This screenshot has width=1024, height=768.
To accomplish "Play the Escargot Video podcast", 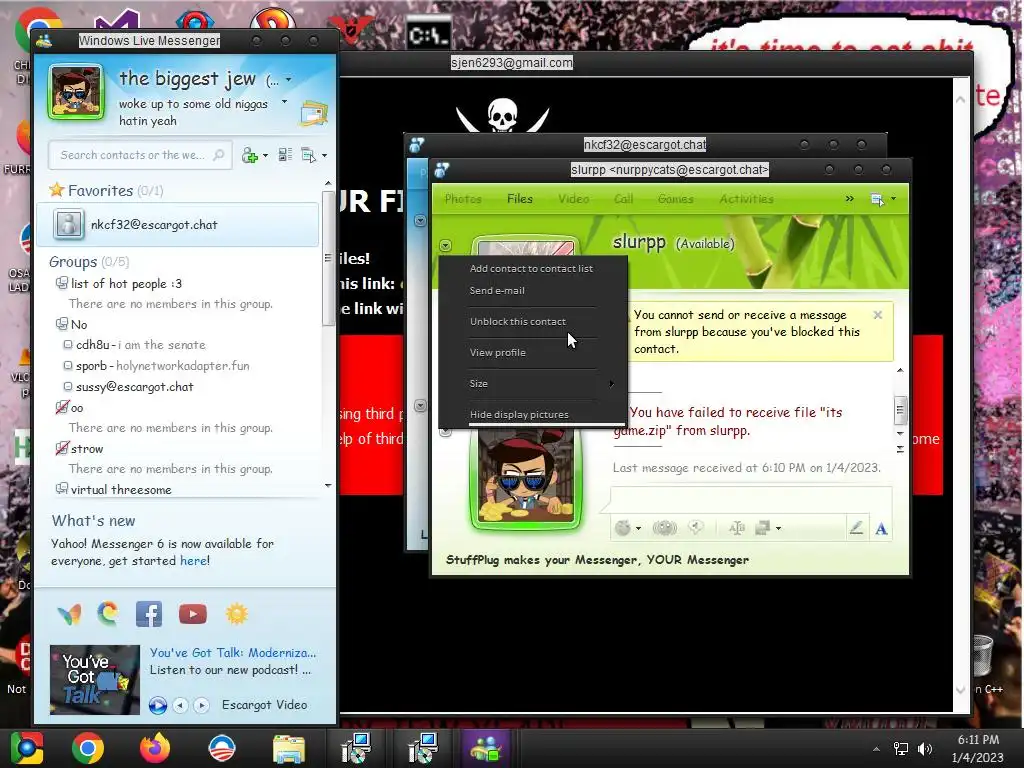I will point(157,705).
